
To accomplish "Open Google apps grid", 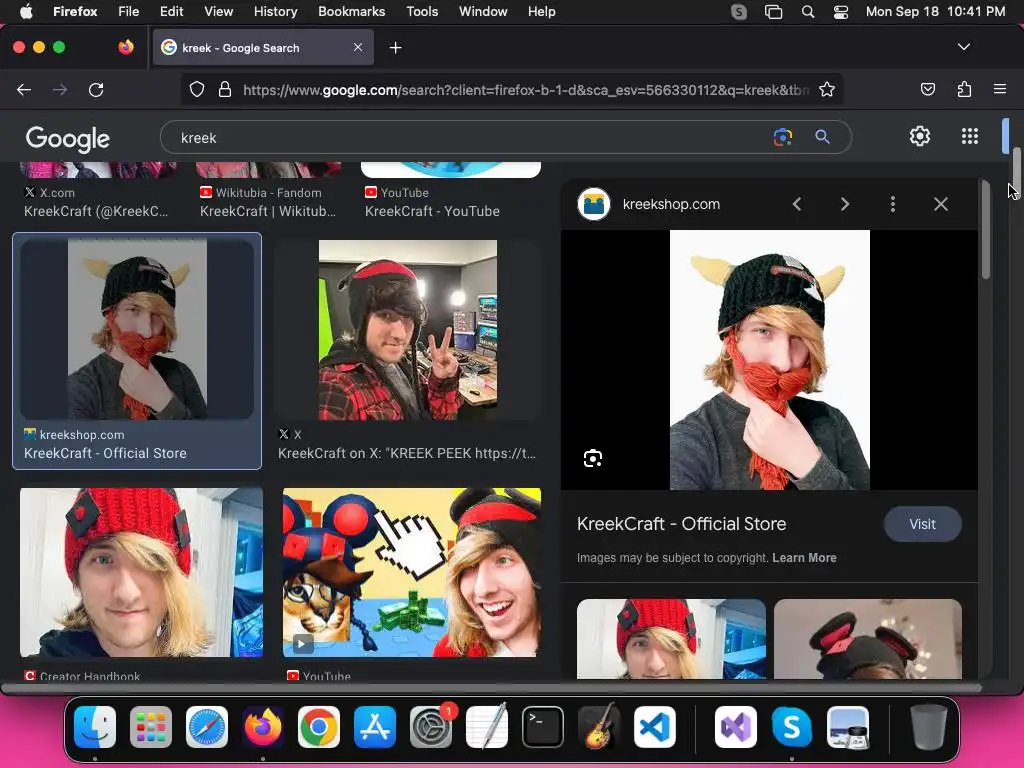I will [x=970, y=136].
